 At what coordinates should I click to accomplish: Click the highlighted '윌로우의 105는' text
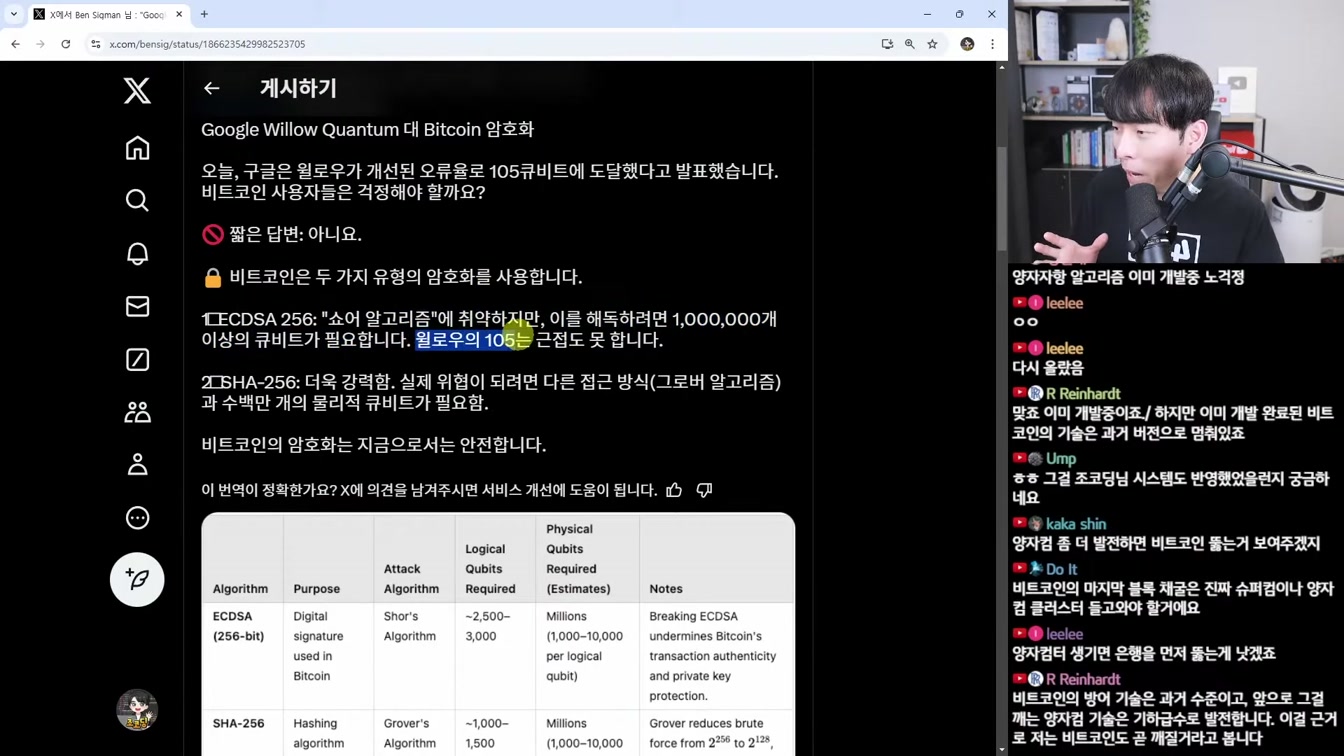(473, 340)
